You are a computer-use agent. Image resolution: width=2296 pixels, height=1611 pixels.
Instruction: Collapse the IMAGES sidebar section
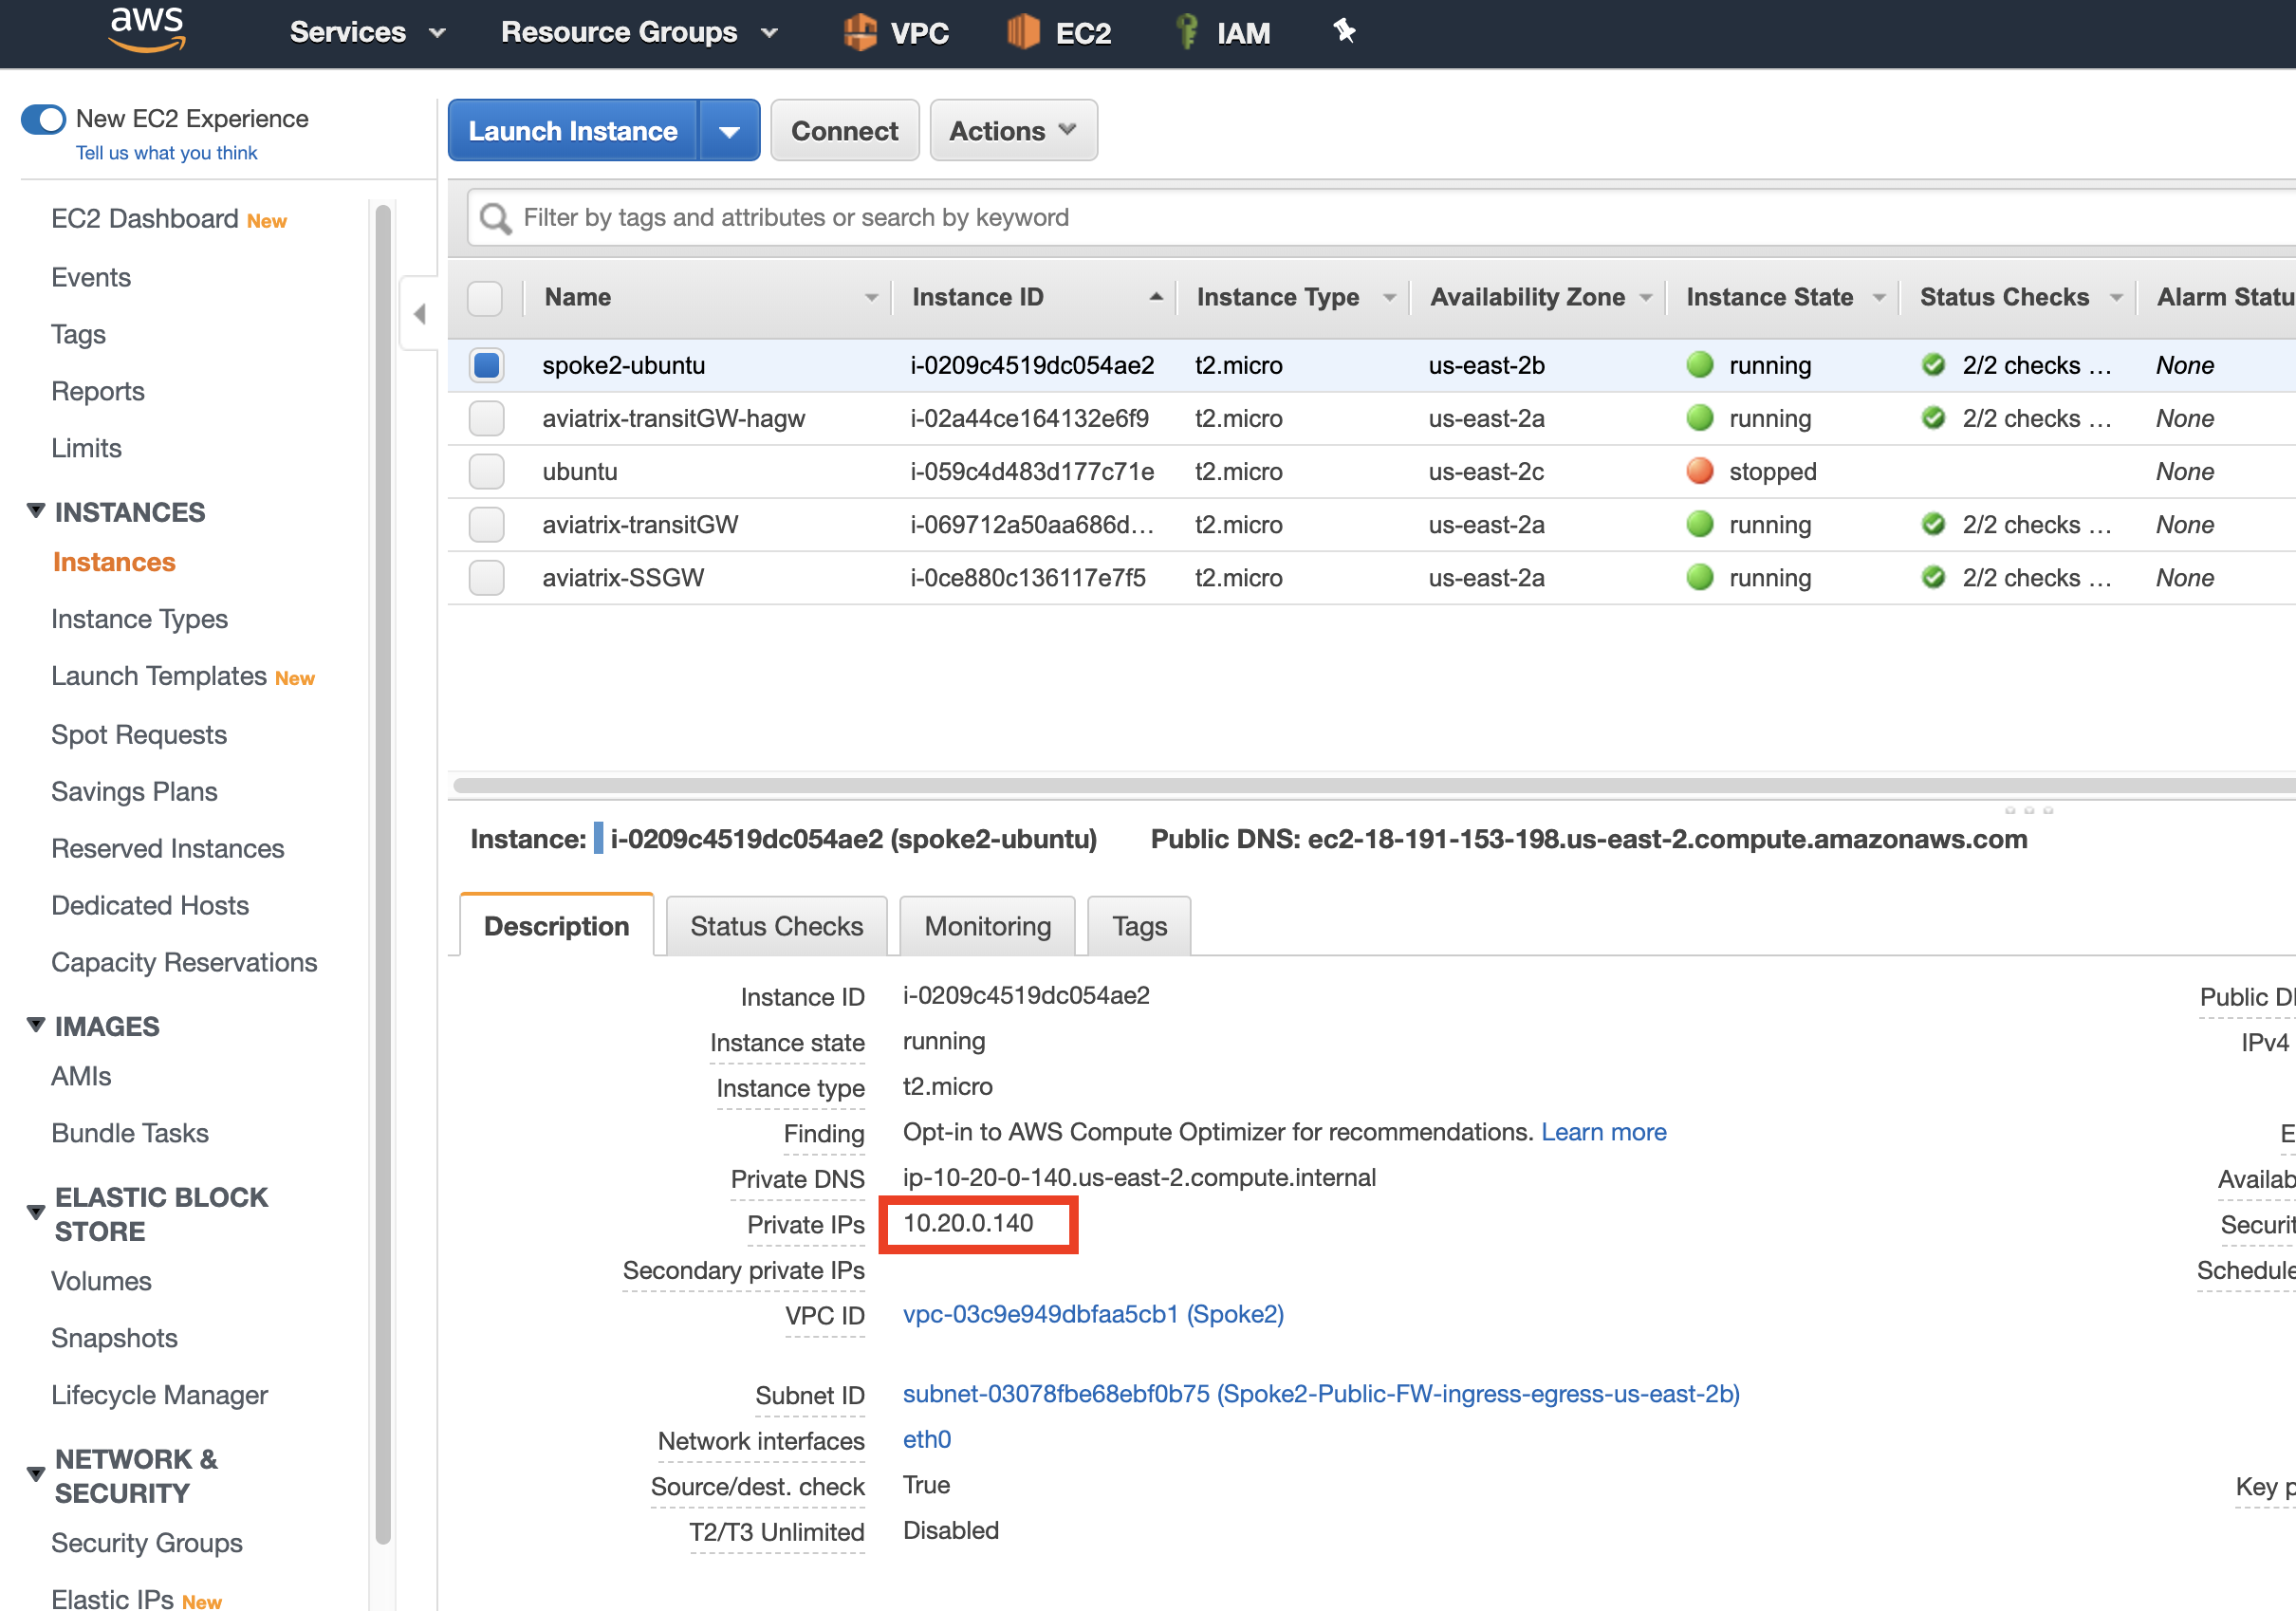36,1025
